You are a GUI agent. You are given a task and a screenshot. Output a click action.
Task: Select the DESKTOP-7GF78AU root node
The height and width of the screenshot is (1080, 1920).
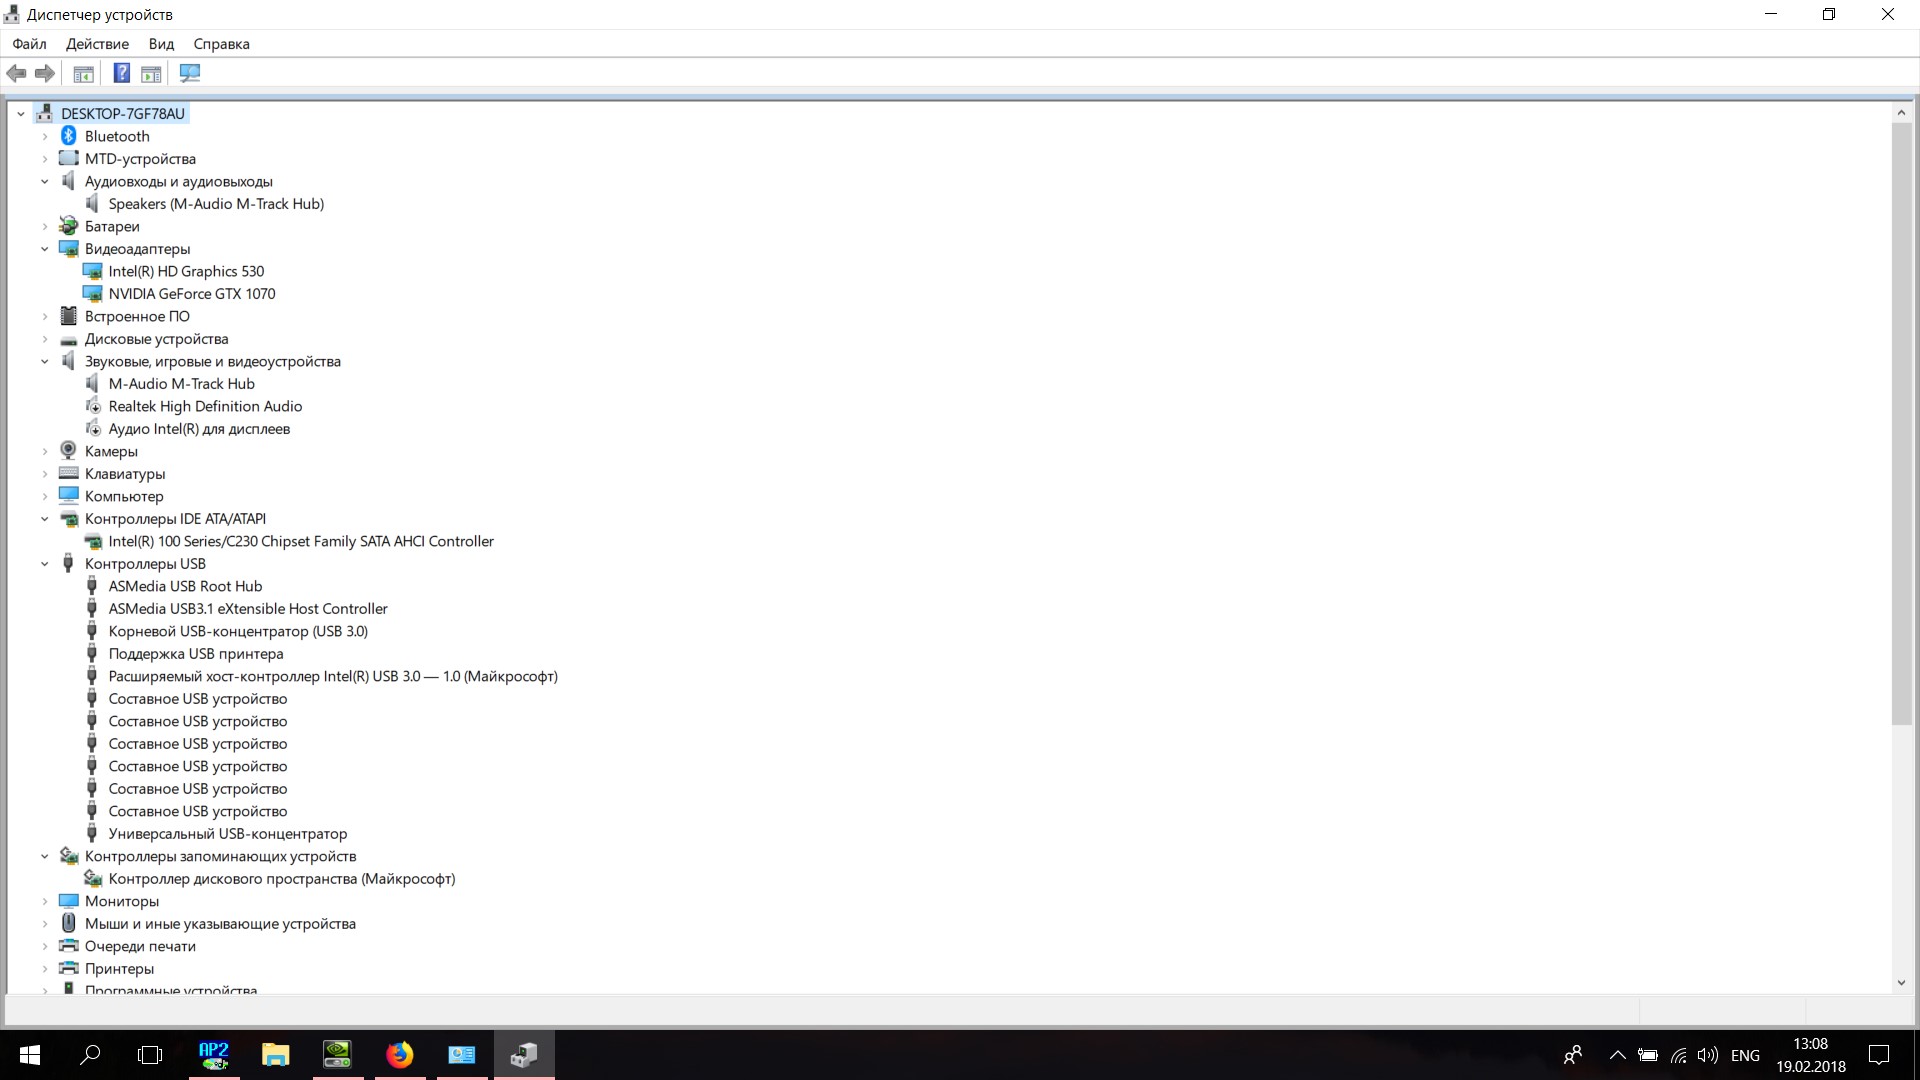click(122, 114)
